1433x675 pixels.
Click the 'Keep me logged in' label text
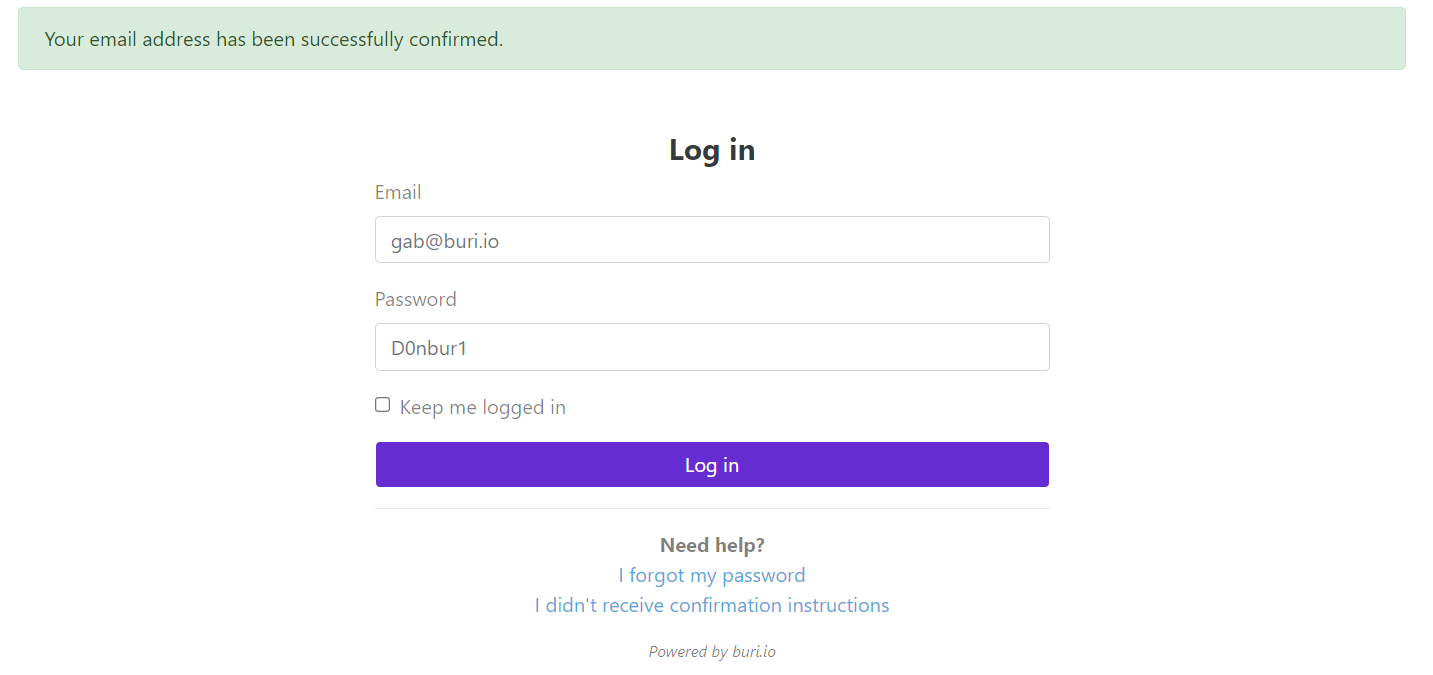click(482, 407)
